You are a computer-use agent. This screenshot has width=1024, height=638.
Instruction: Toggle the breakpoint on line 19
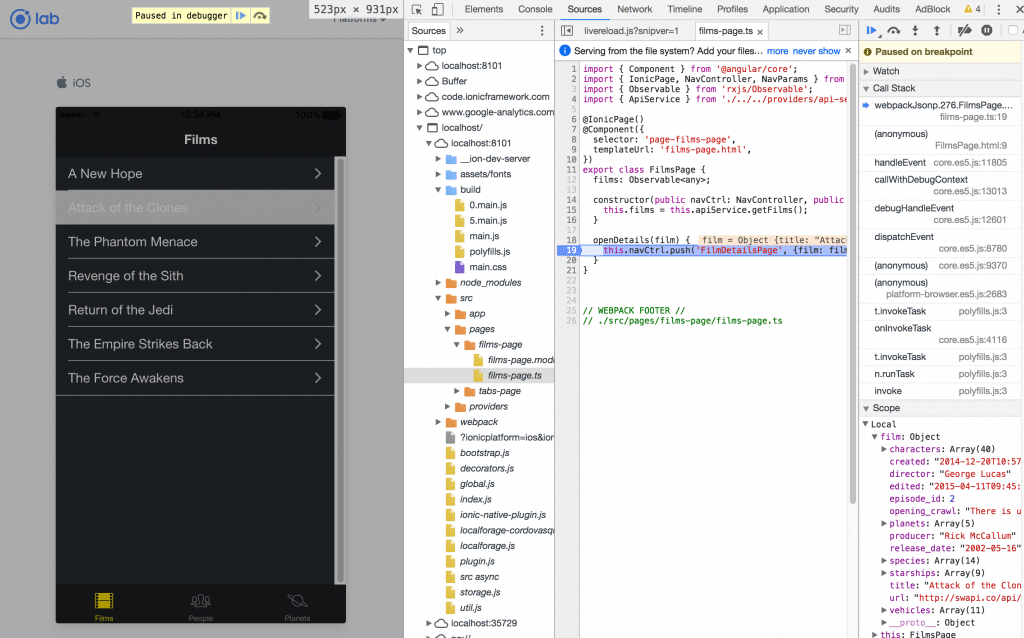[570, 250]
